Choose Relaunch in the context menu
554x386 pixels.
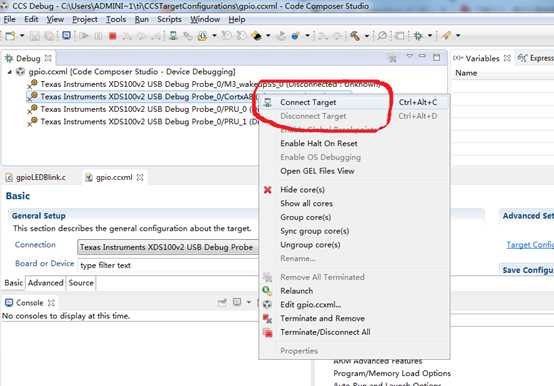[x=354, y=291]
